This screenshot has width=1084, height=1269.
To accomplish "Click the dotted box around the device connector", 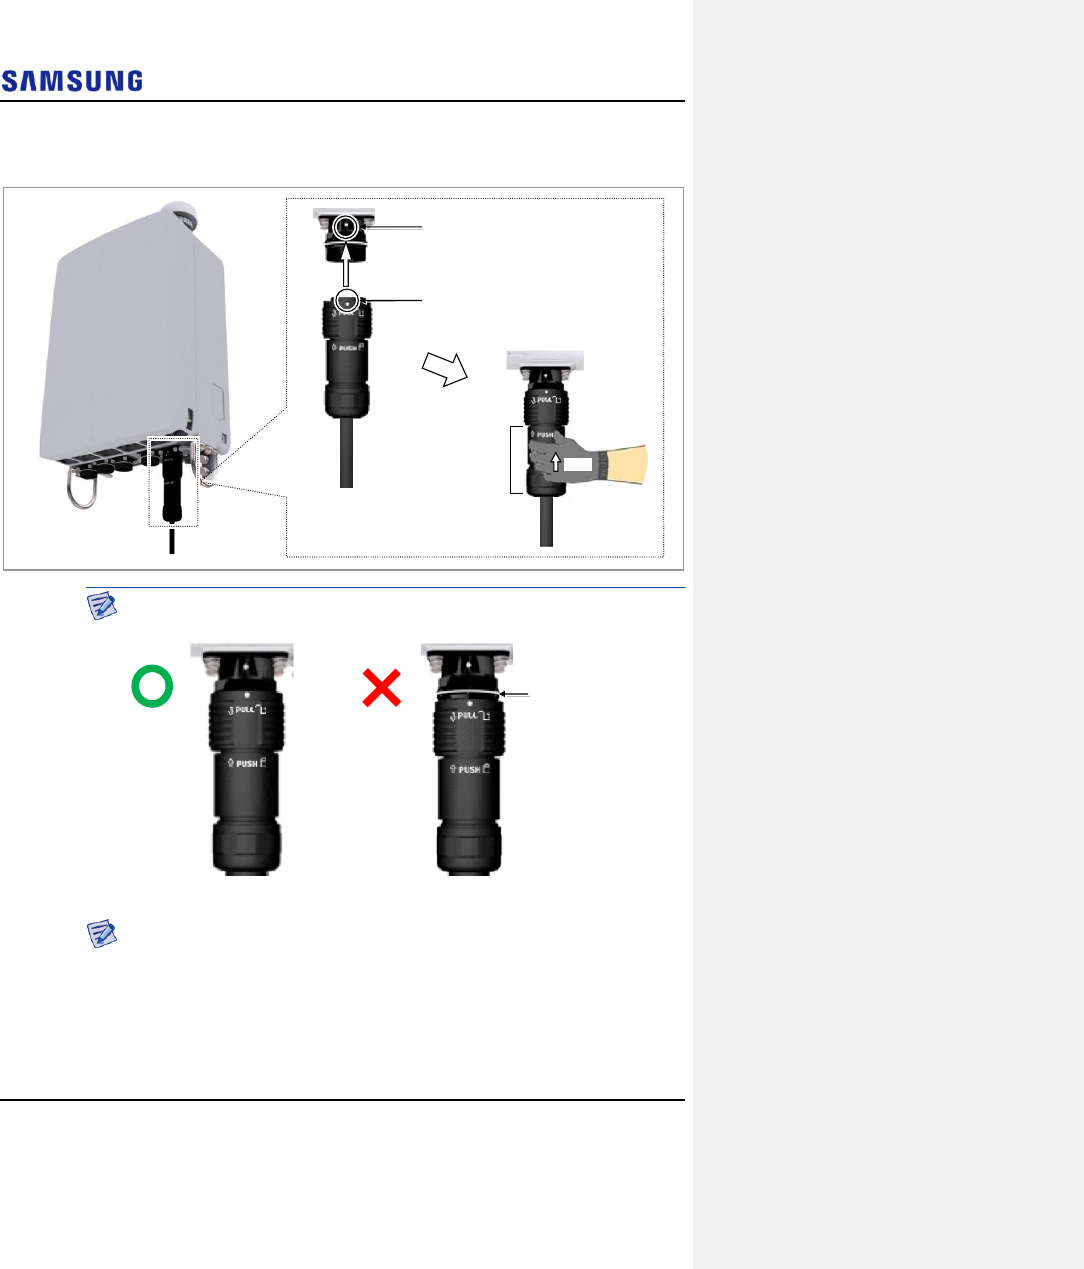I will (174, 480).
